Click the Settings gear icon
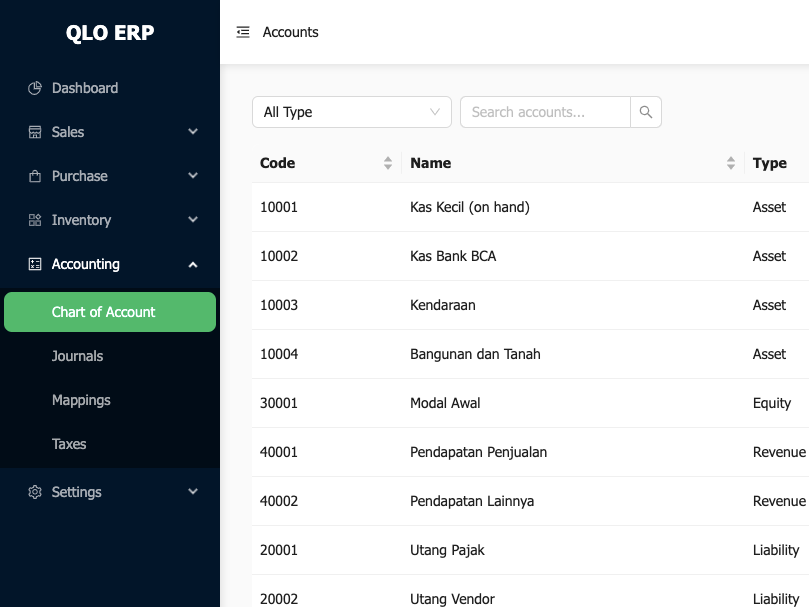 pyautogui.click(x=35, y=492)
